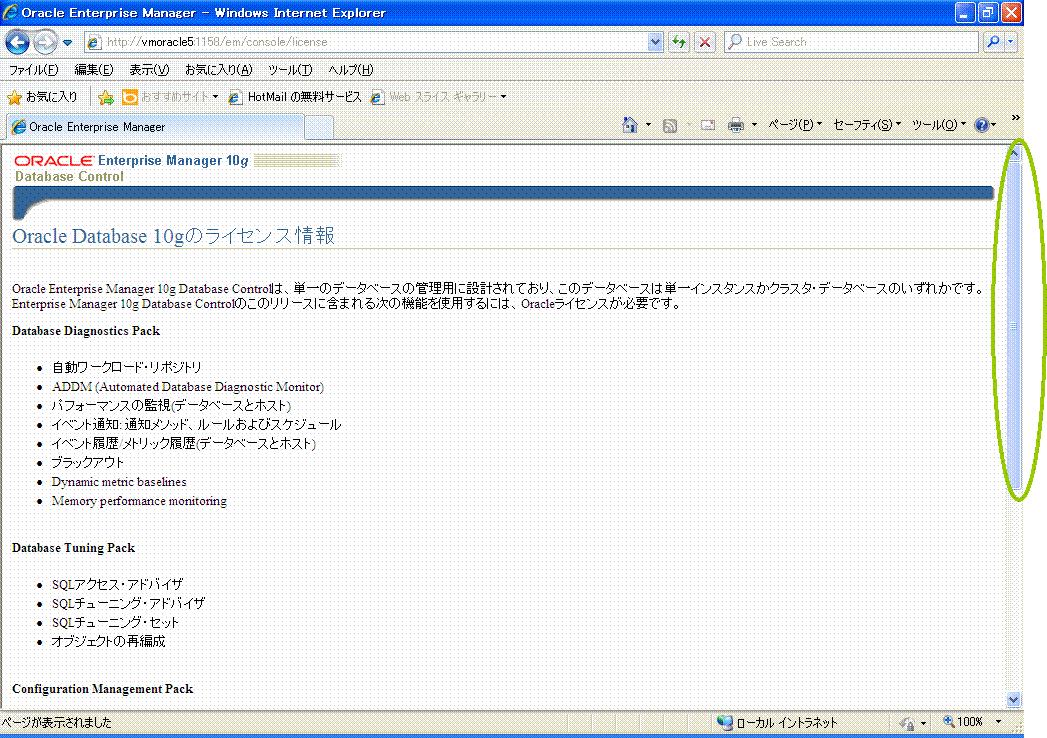Click the Print icon
This screenshot has width=1047, height=738.
[736, 125]
